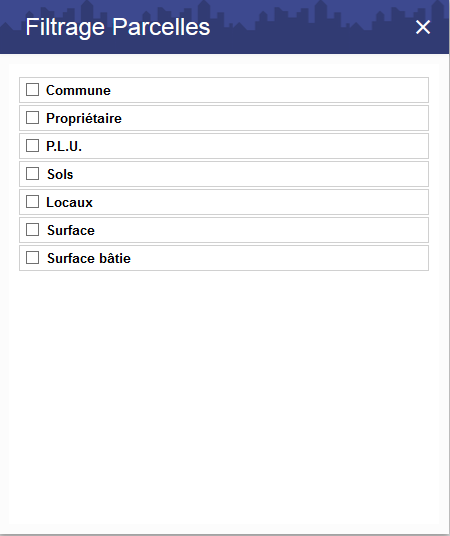Screen dimensions: 450x536
Task: Tick the Propriétaire checkbox
Action: pos(32,118)
